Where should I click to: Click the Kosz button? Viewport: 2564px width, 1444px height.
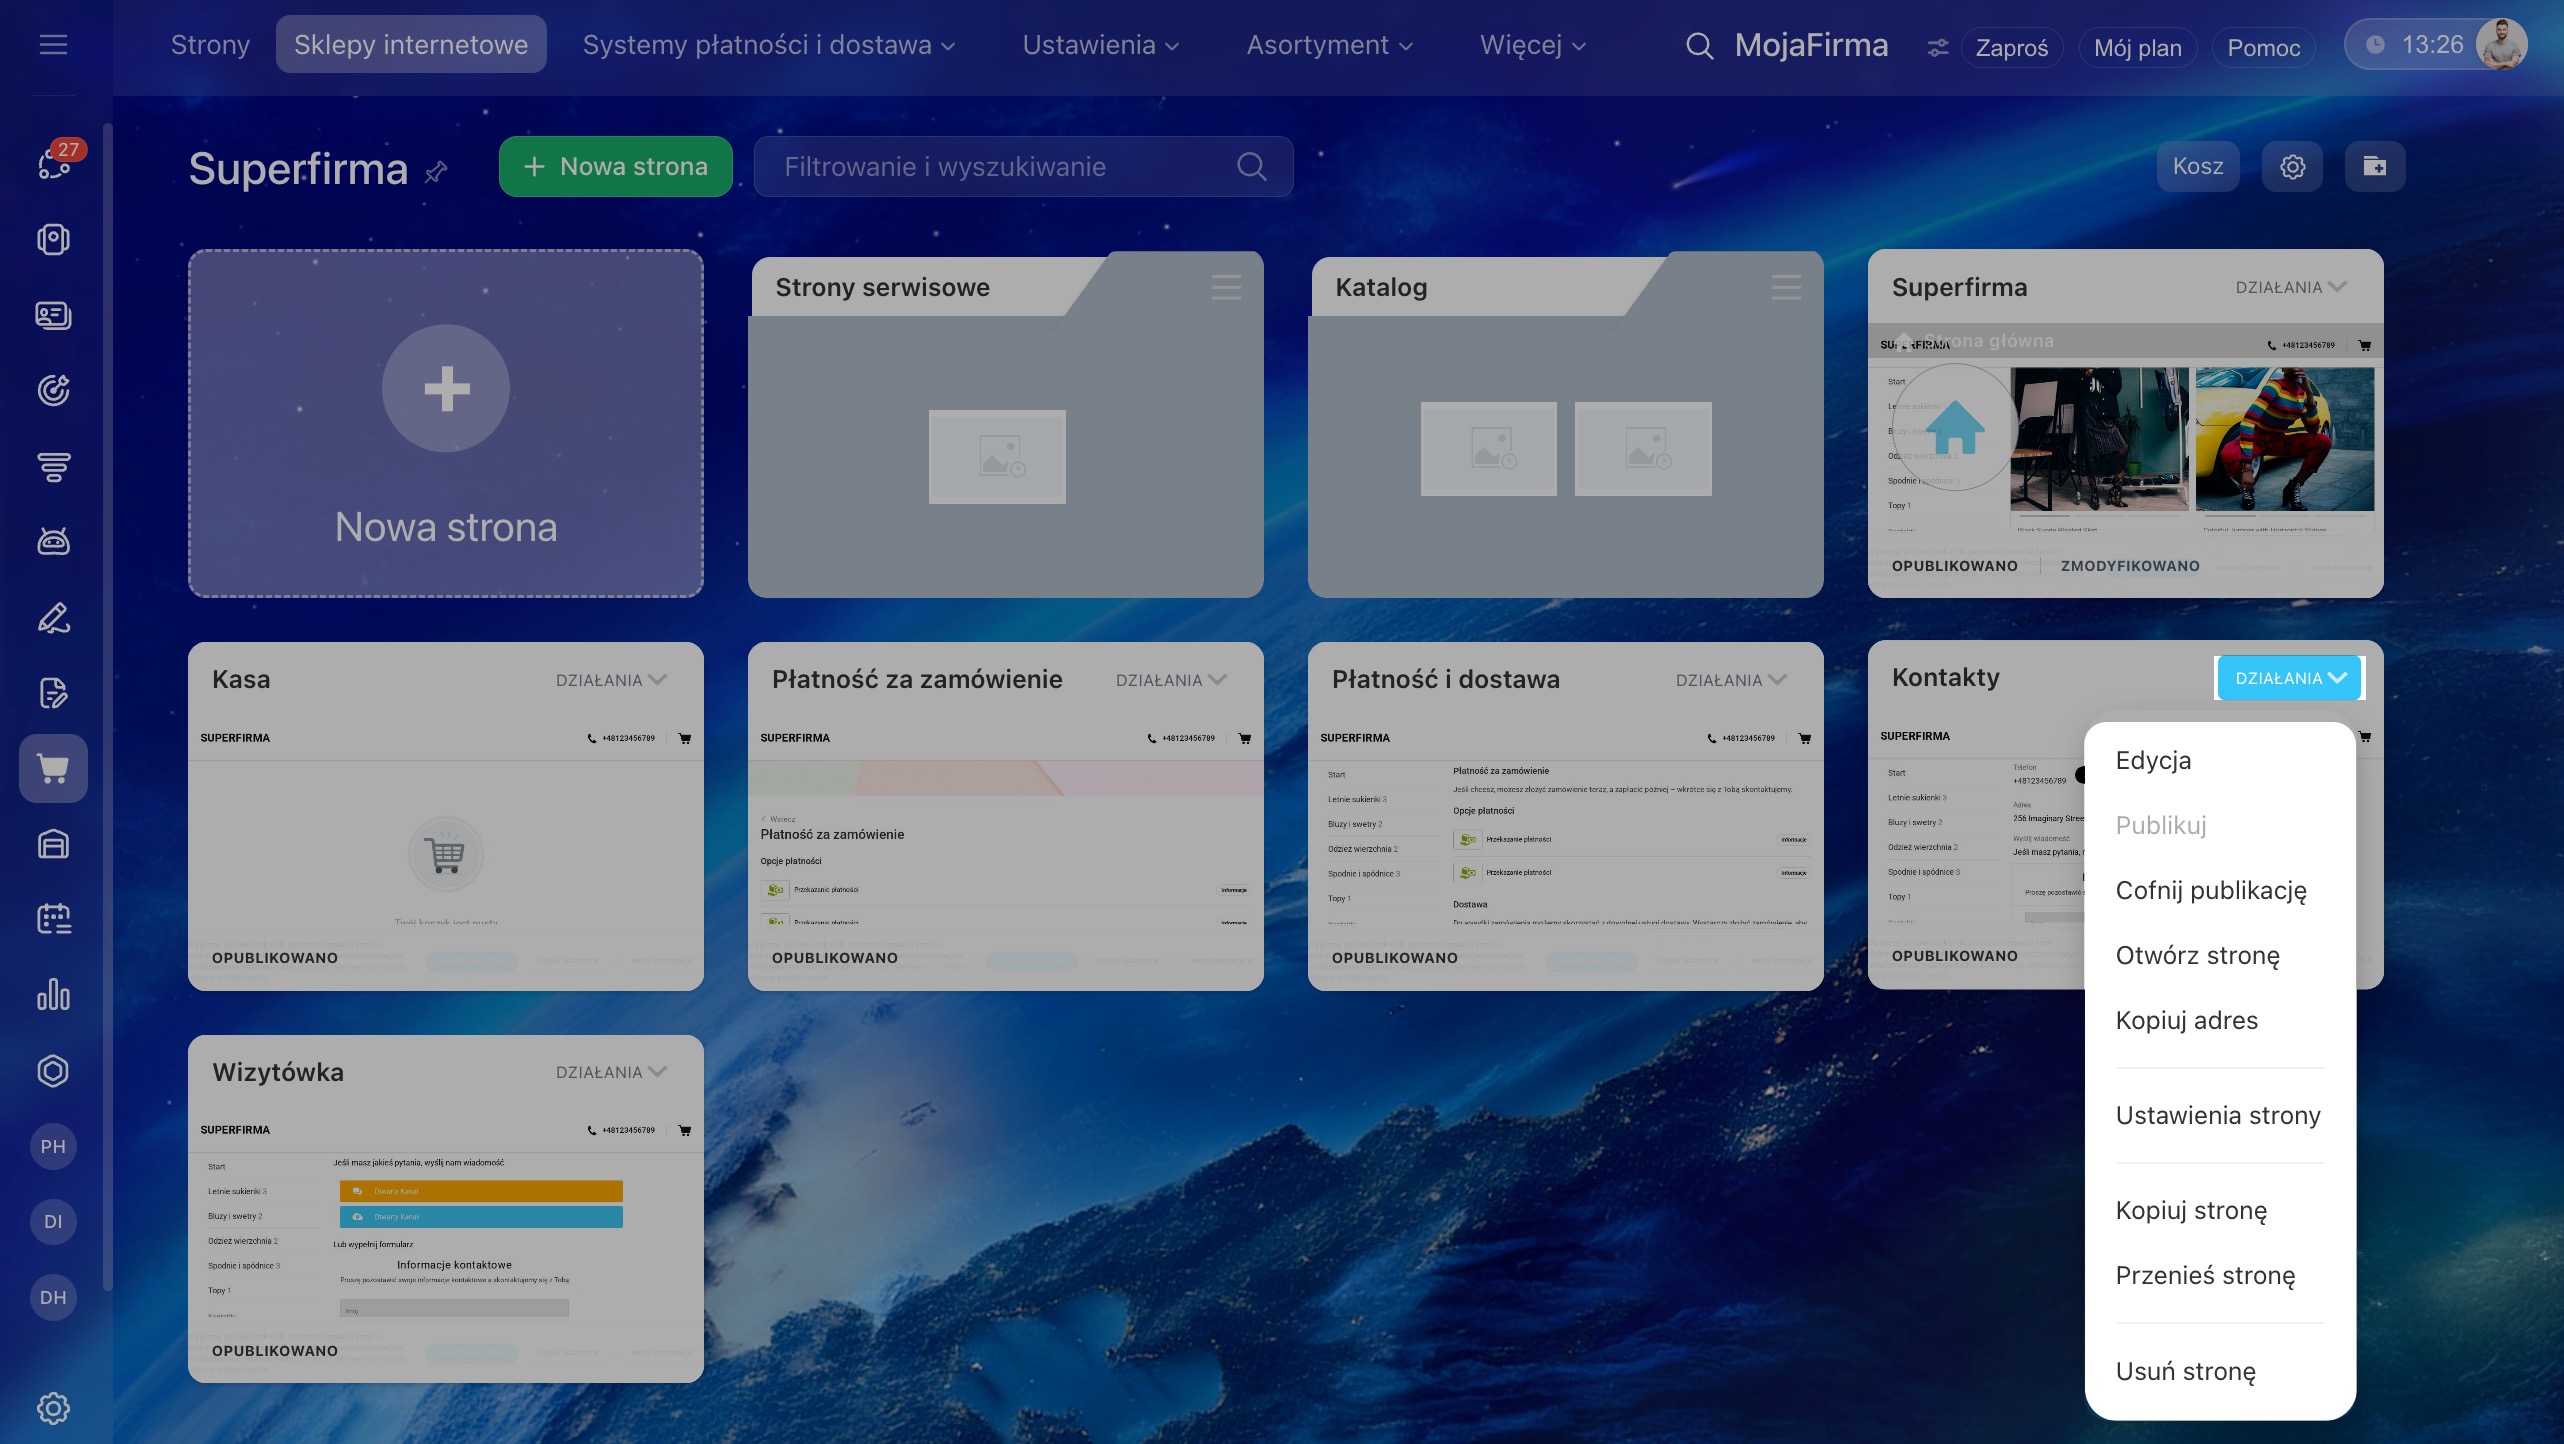[2197, 166]
